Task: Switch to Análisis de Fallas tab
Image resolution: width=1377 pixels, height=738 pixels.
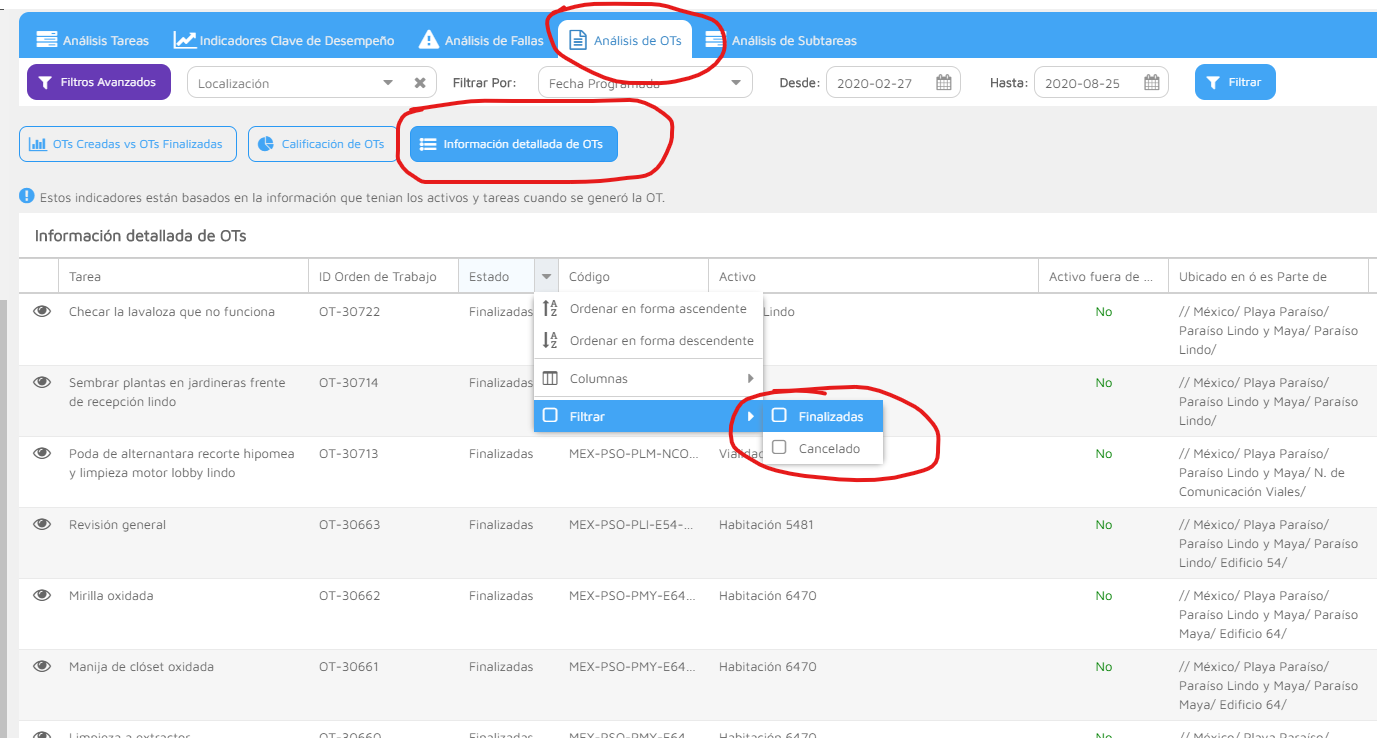Action: [x=482, y=41]
